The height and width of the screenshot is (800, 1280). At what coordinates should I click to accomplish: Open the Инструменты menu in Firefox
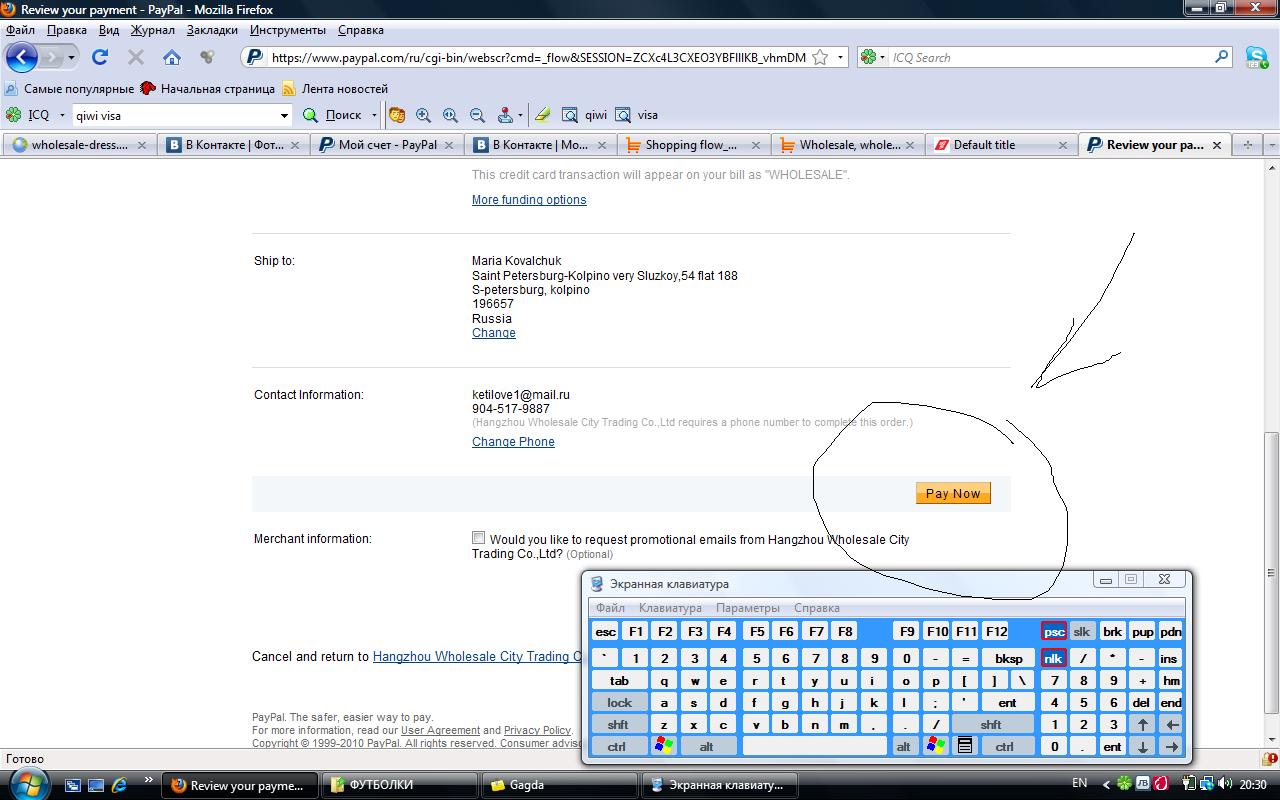coord(288,30)
